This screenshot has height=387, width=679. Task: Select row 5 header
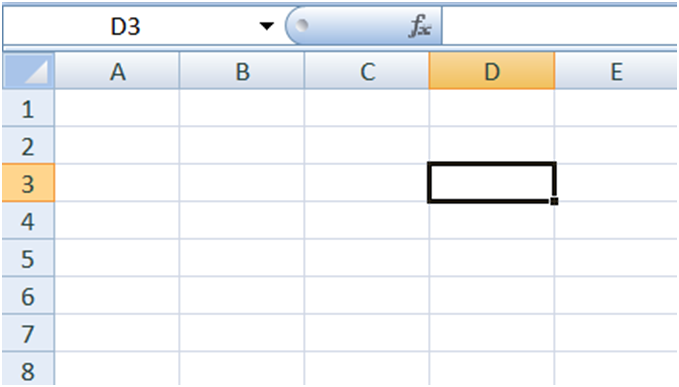point(29,258)
